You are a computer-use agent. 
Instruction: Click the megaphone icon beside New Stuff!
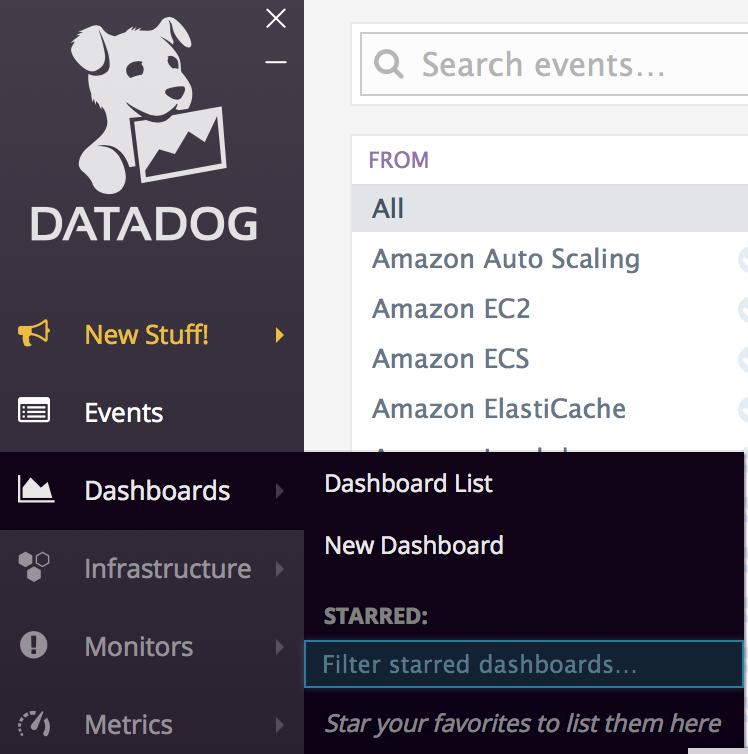pos(34,332)
